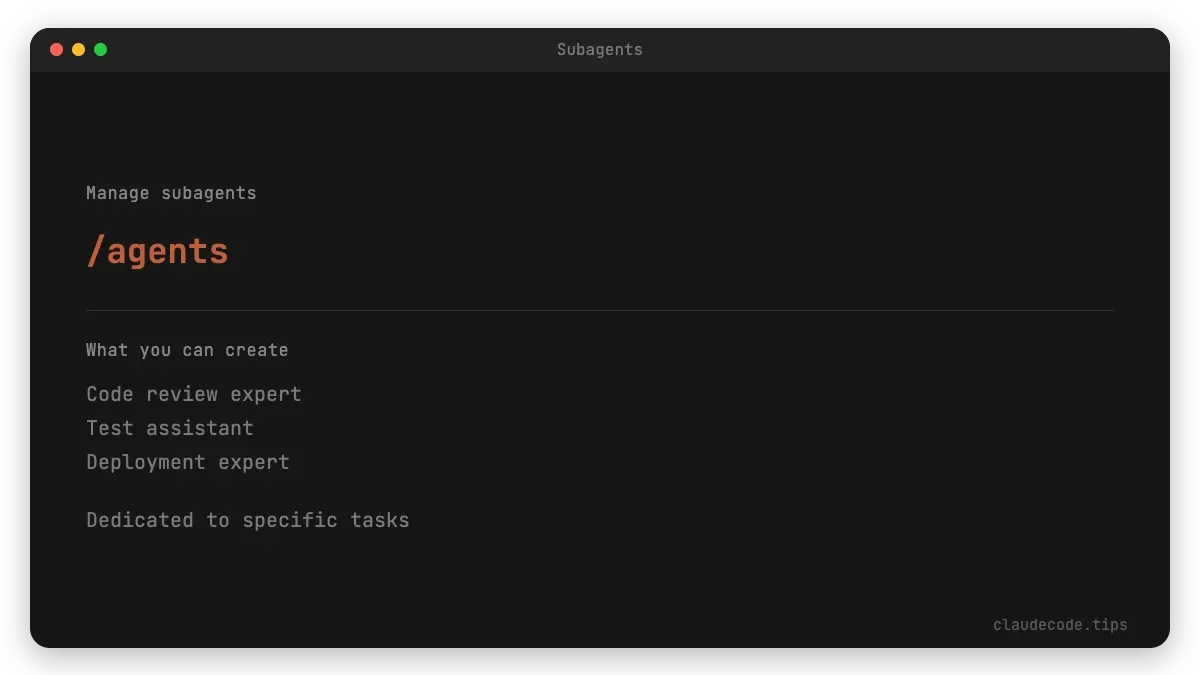Image resolution: width=1200 pixels, height=675 pixels.
Task: Select the What you can create heading
Action: coord(187,350)
